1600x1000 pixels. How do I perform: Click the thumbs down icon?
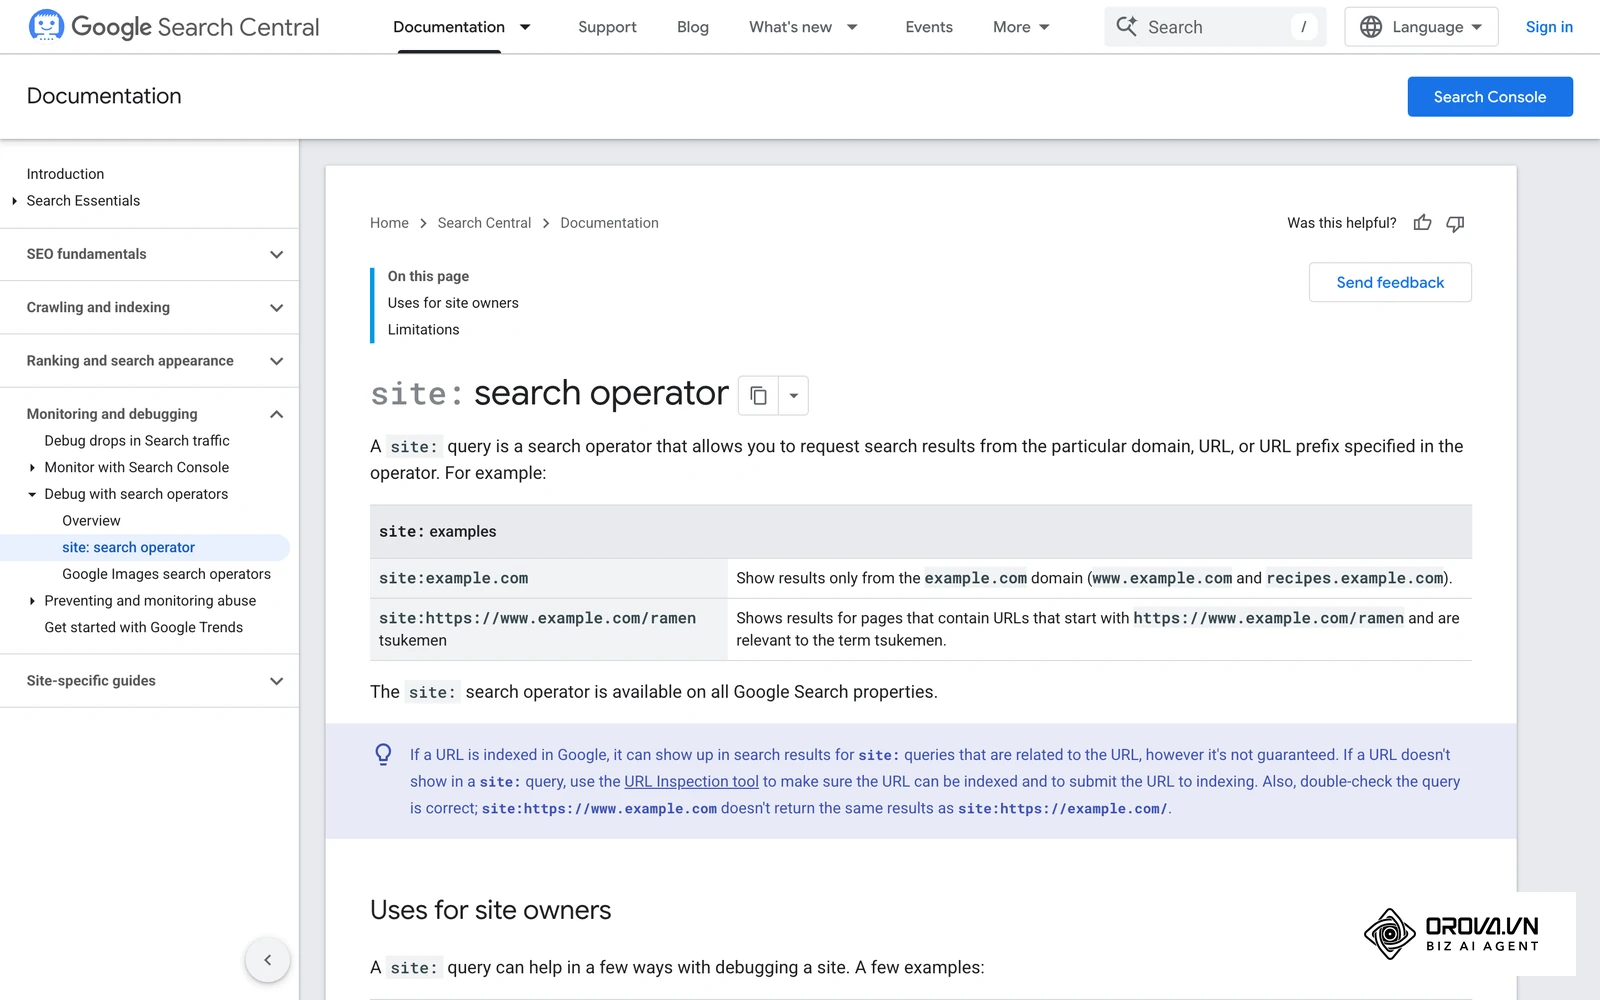1455,223
